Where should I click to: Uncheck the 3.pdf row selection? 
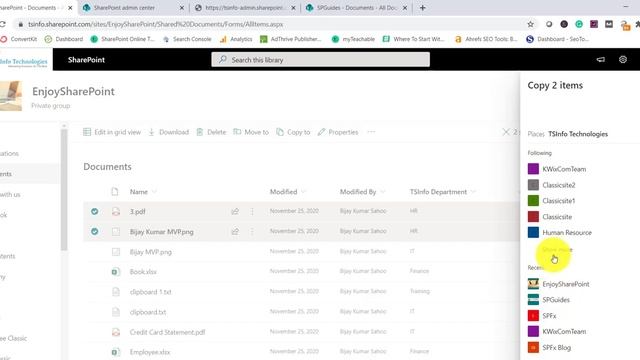pos(94,211)
